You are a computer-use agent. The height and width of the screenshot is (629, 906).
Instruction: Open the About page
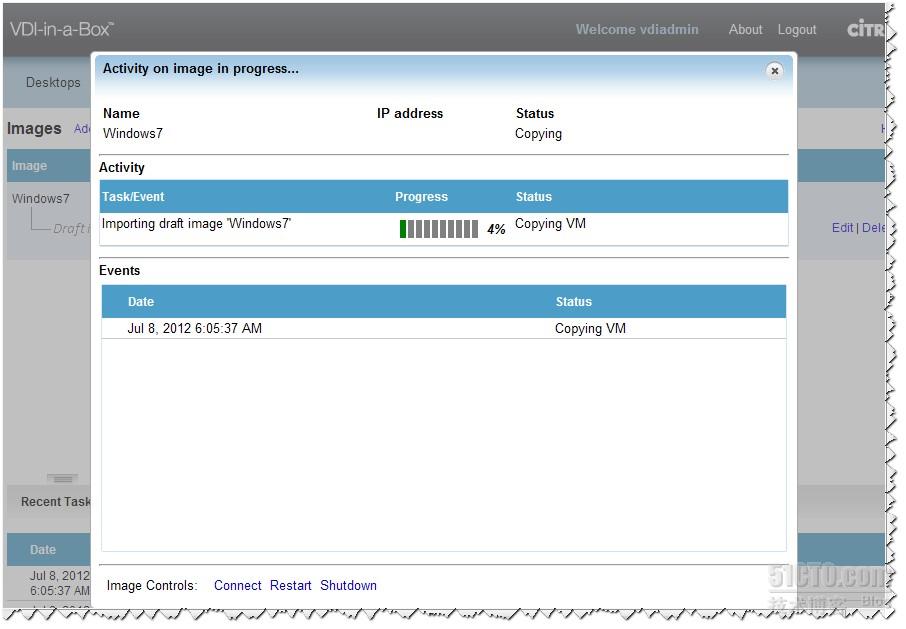pos(745,29)
